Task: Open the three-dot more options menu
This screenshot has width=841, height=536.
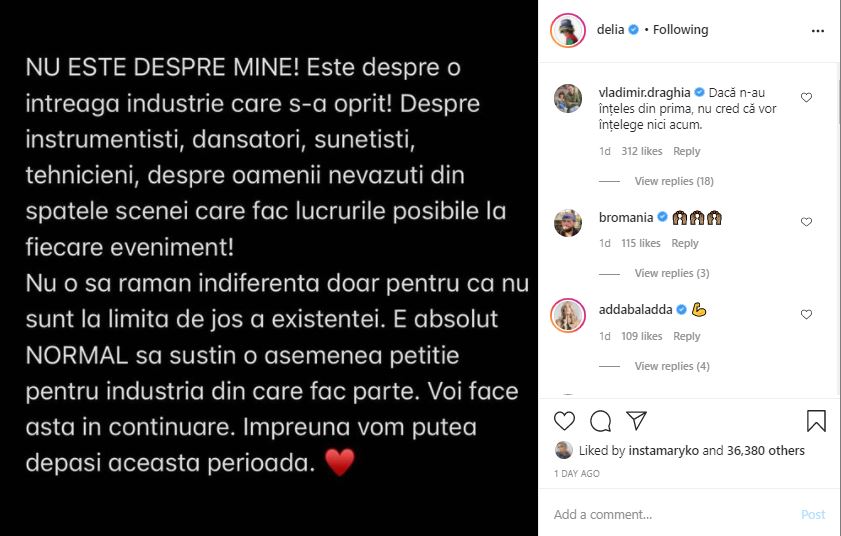Action: [x=818, y=30]
